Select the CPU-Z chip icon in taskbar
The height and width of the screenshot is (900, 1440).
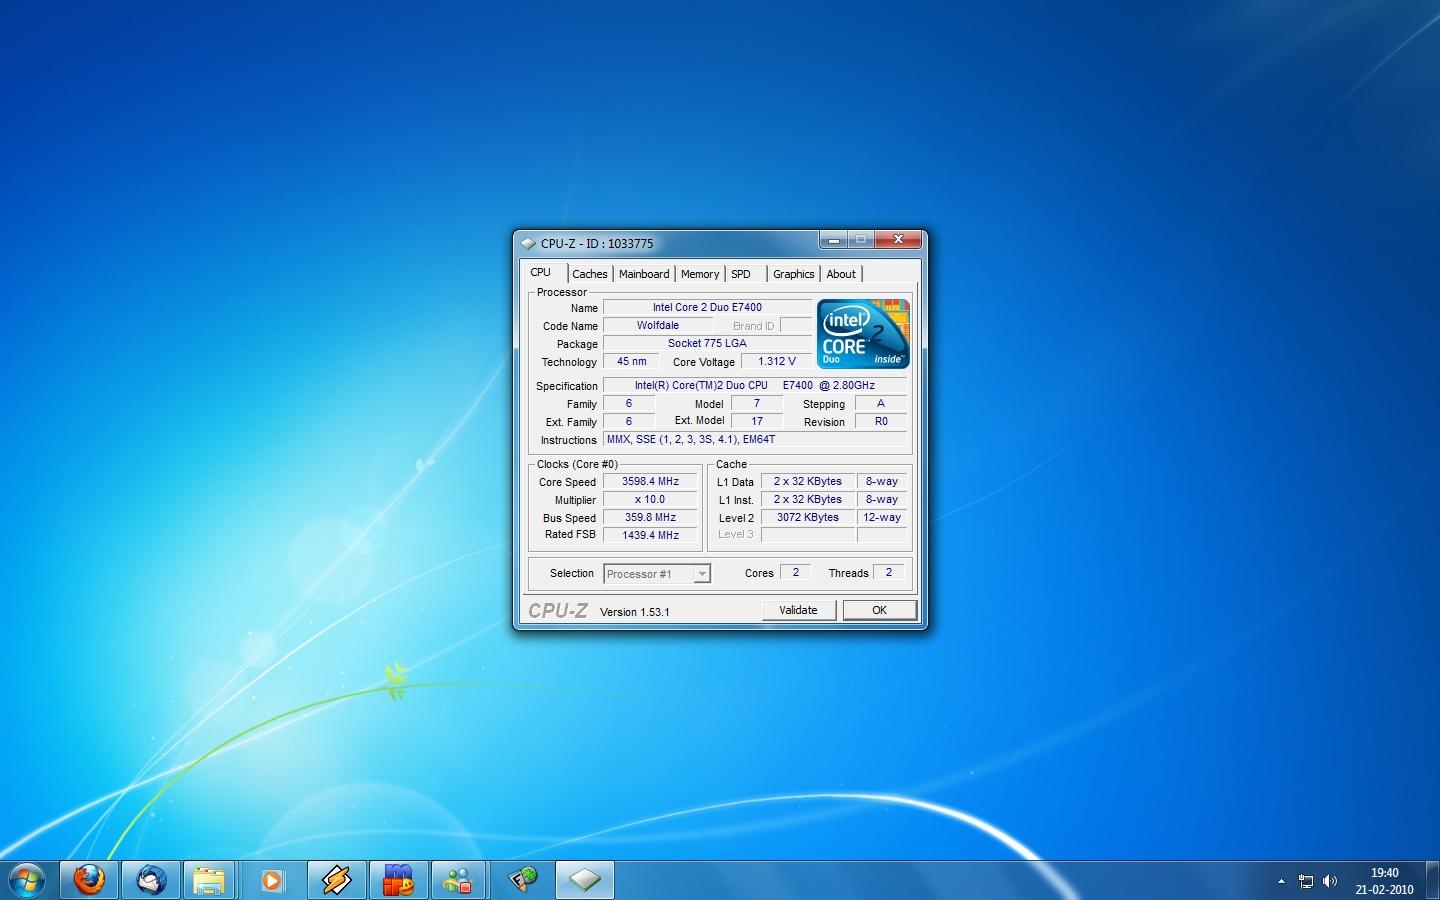[584, 880]
